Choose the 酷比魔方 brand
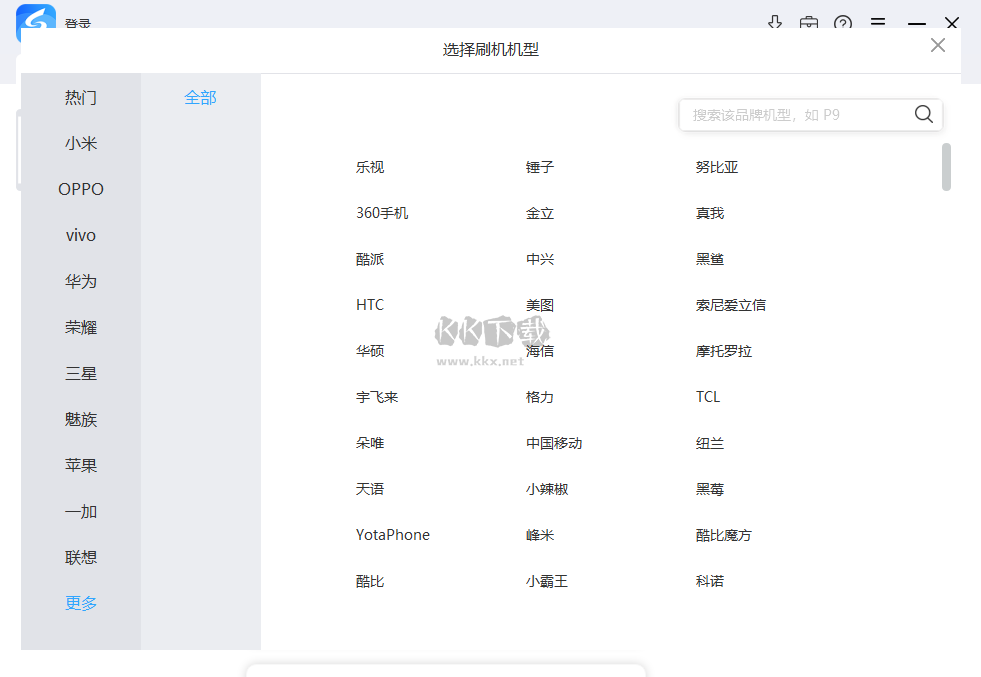 pyautogui.click(x=724, y=535)
